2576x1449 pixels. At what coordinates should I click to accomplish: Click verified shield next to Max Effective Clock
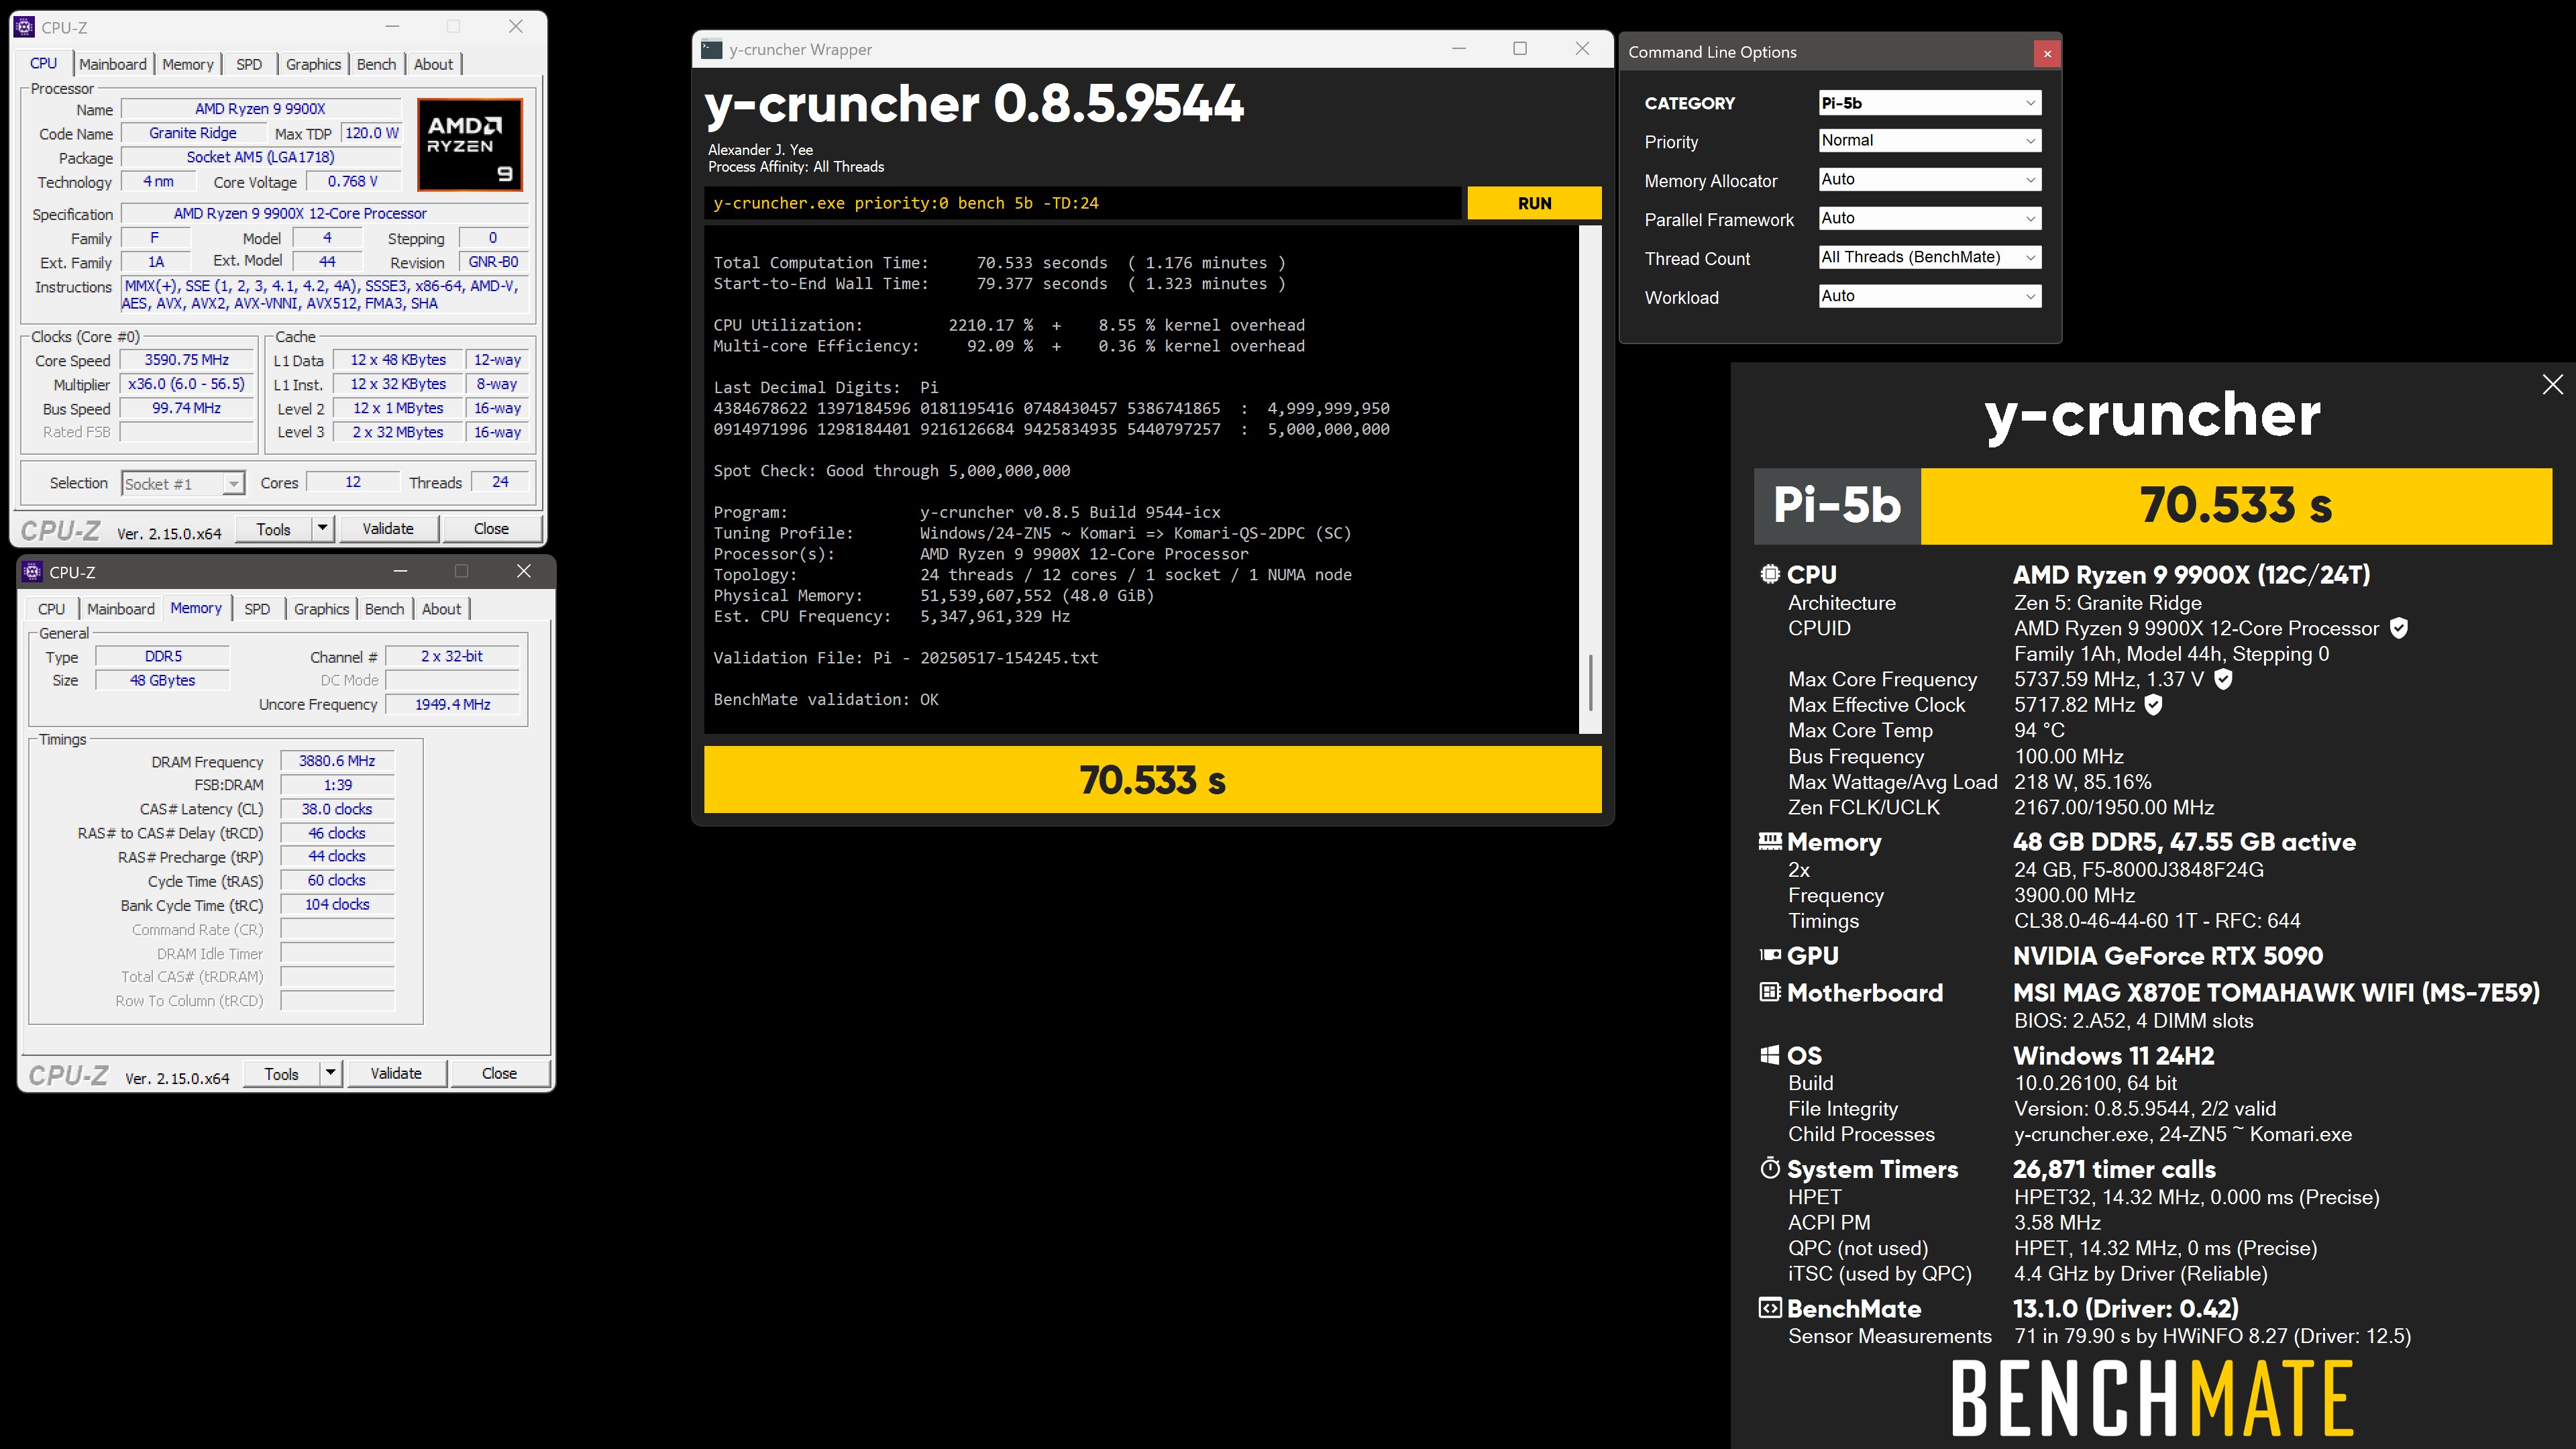click(2154, 705)
